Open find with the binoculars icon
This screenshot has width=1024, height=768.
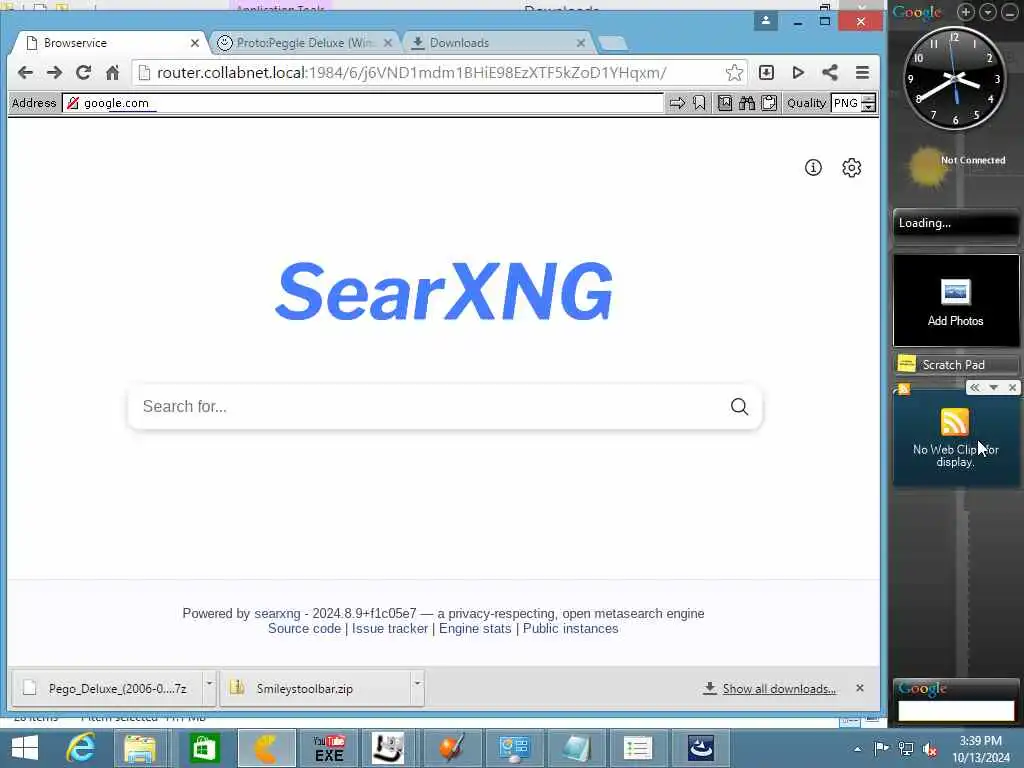[747, 103]
